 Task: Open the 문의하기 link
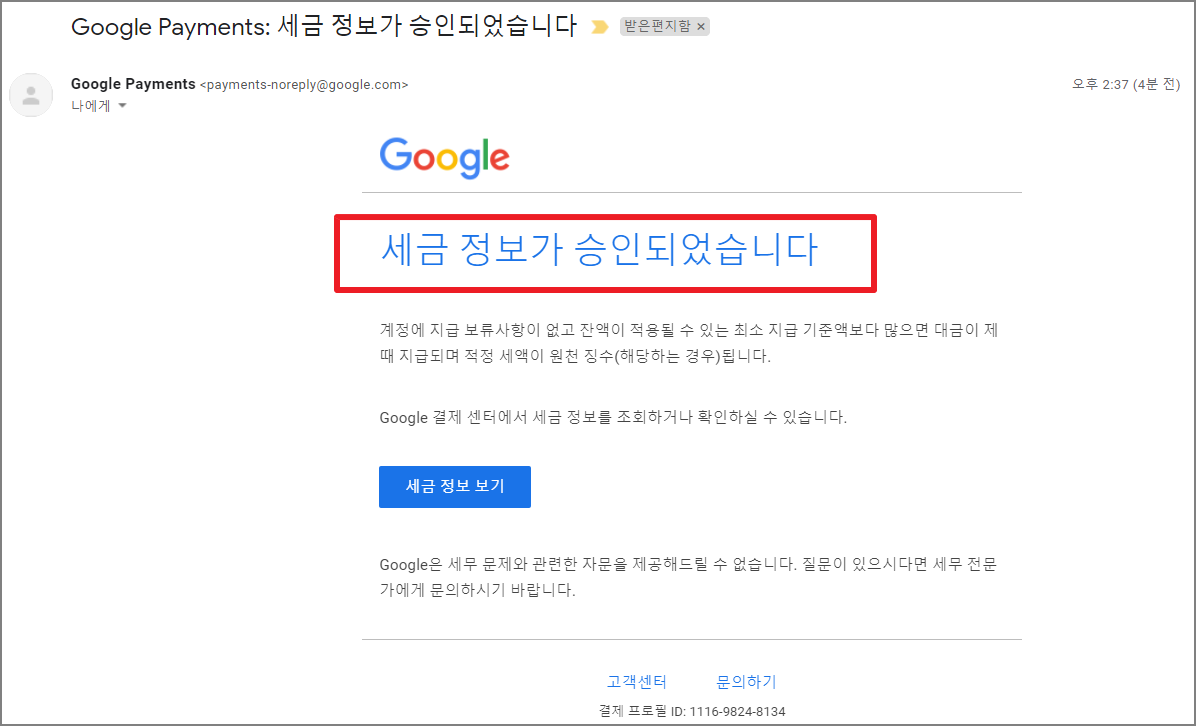746,682
